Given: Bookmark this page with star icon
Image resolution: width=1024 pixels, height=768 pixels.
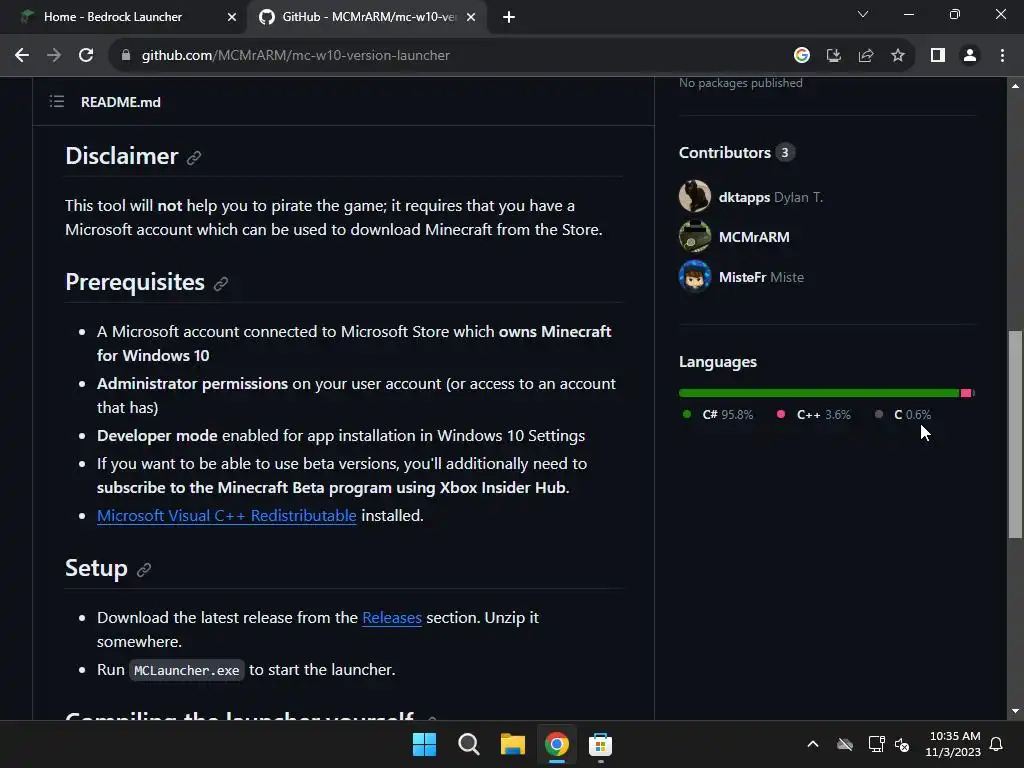Looking at the screenshot, I should tap(898, 55).
